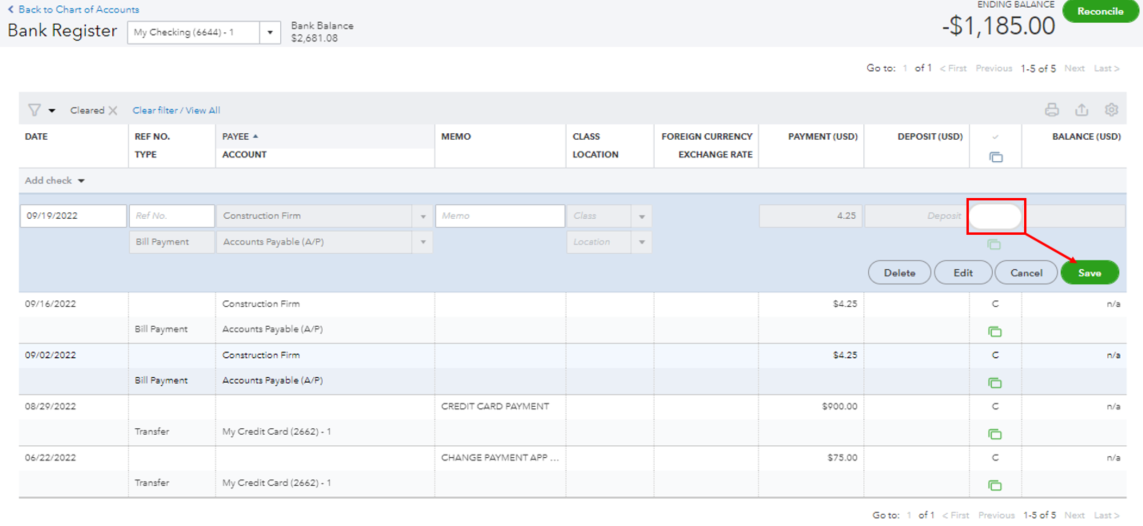Click the print icon above the register
Screen dimensions: 1143x526
point(1051,110)
